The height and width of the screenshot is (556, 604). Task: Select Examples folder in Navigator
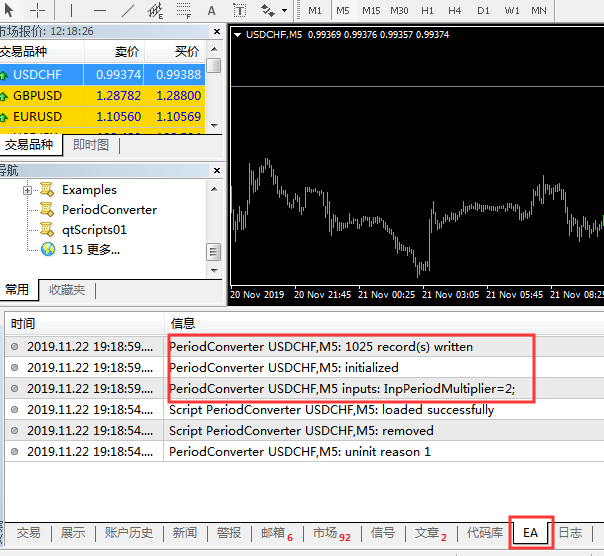pyautogui.click(x=89, y=190)
